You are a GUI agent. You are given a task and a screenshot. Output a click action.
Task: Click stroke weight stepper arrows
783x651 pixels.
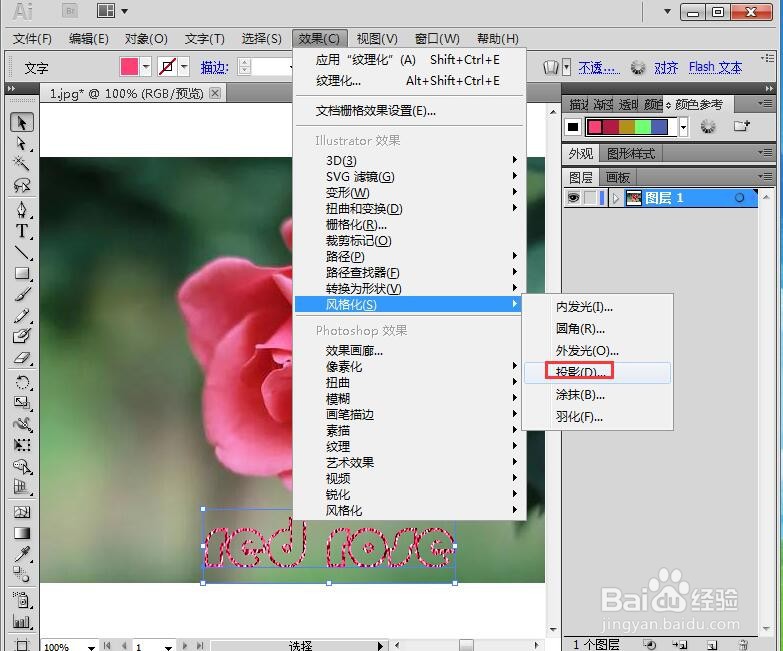[244, 66]
